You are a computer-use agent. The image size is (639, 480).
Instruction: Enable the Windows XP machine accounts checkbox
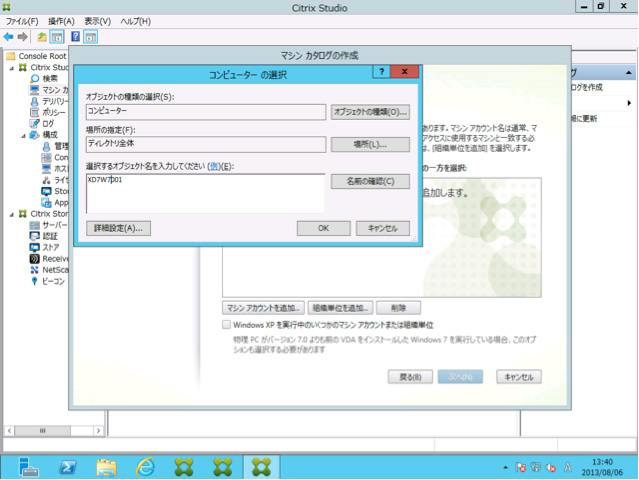pos(227,325)
